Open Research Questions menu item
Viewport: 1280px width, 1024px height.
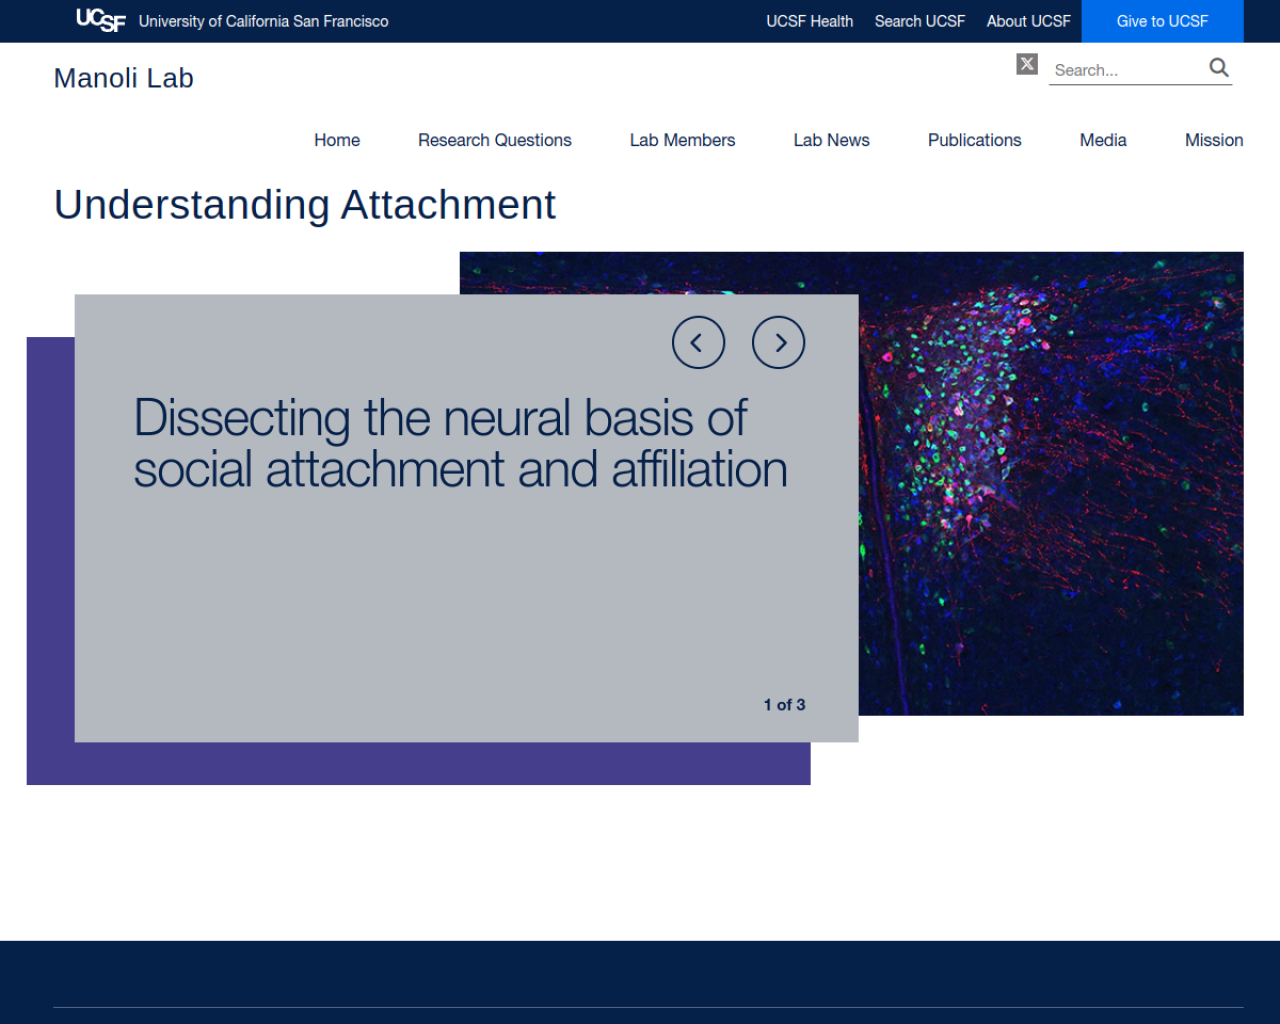(495, 140)
